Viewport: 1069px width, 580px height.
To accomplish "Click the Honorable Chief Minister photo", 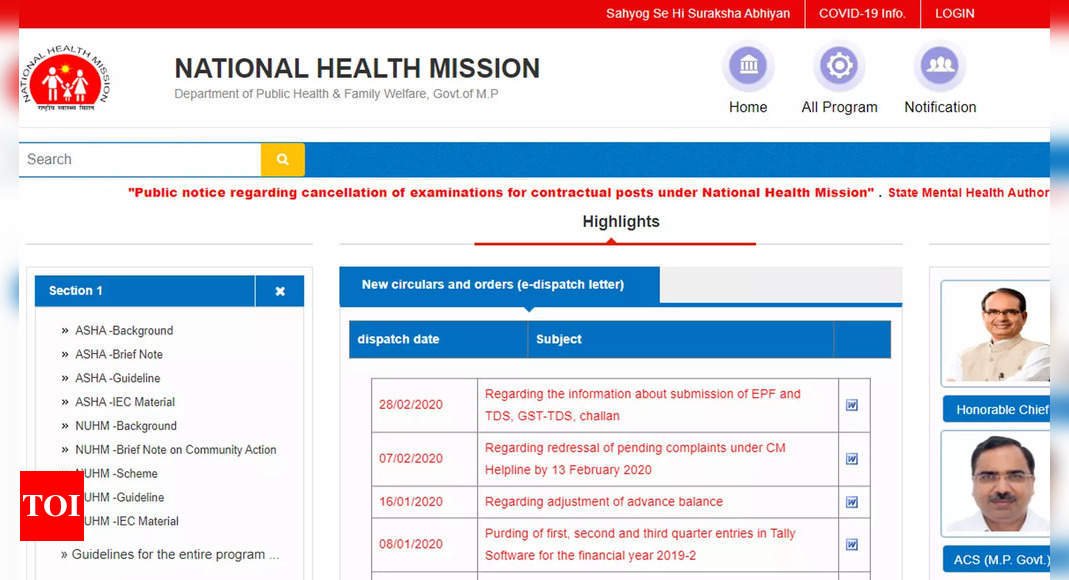I will point(996,334).
